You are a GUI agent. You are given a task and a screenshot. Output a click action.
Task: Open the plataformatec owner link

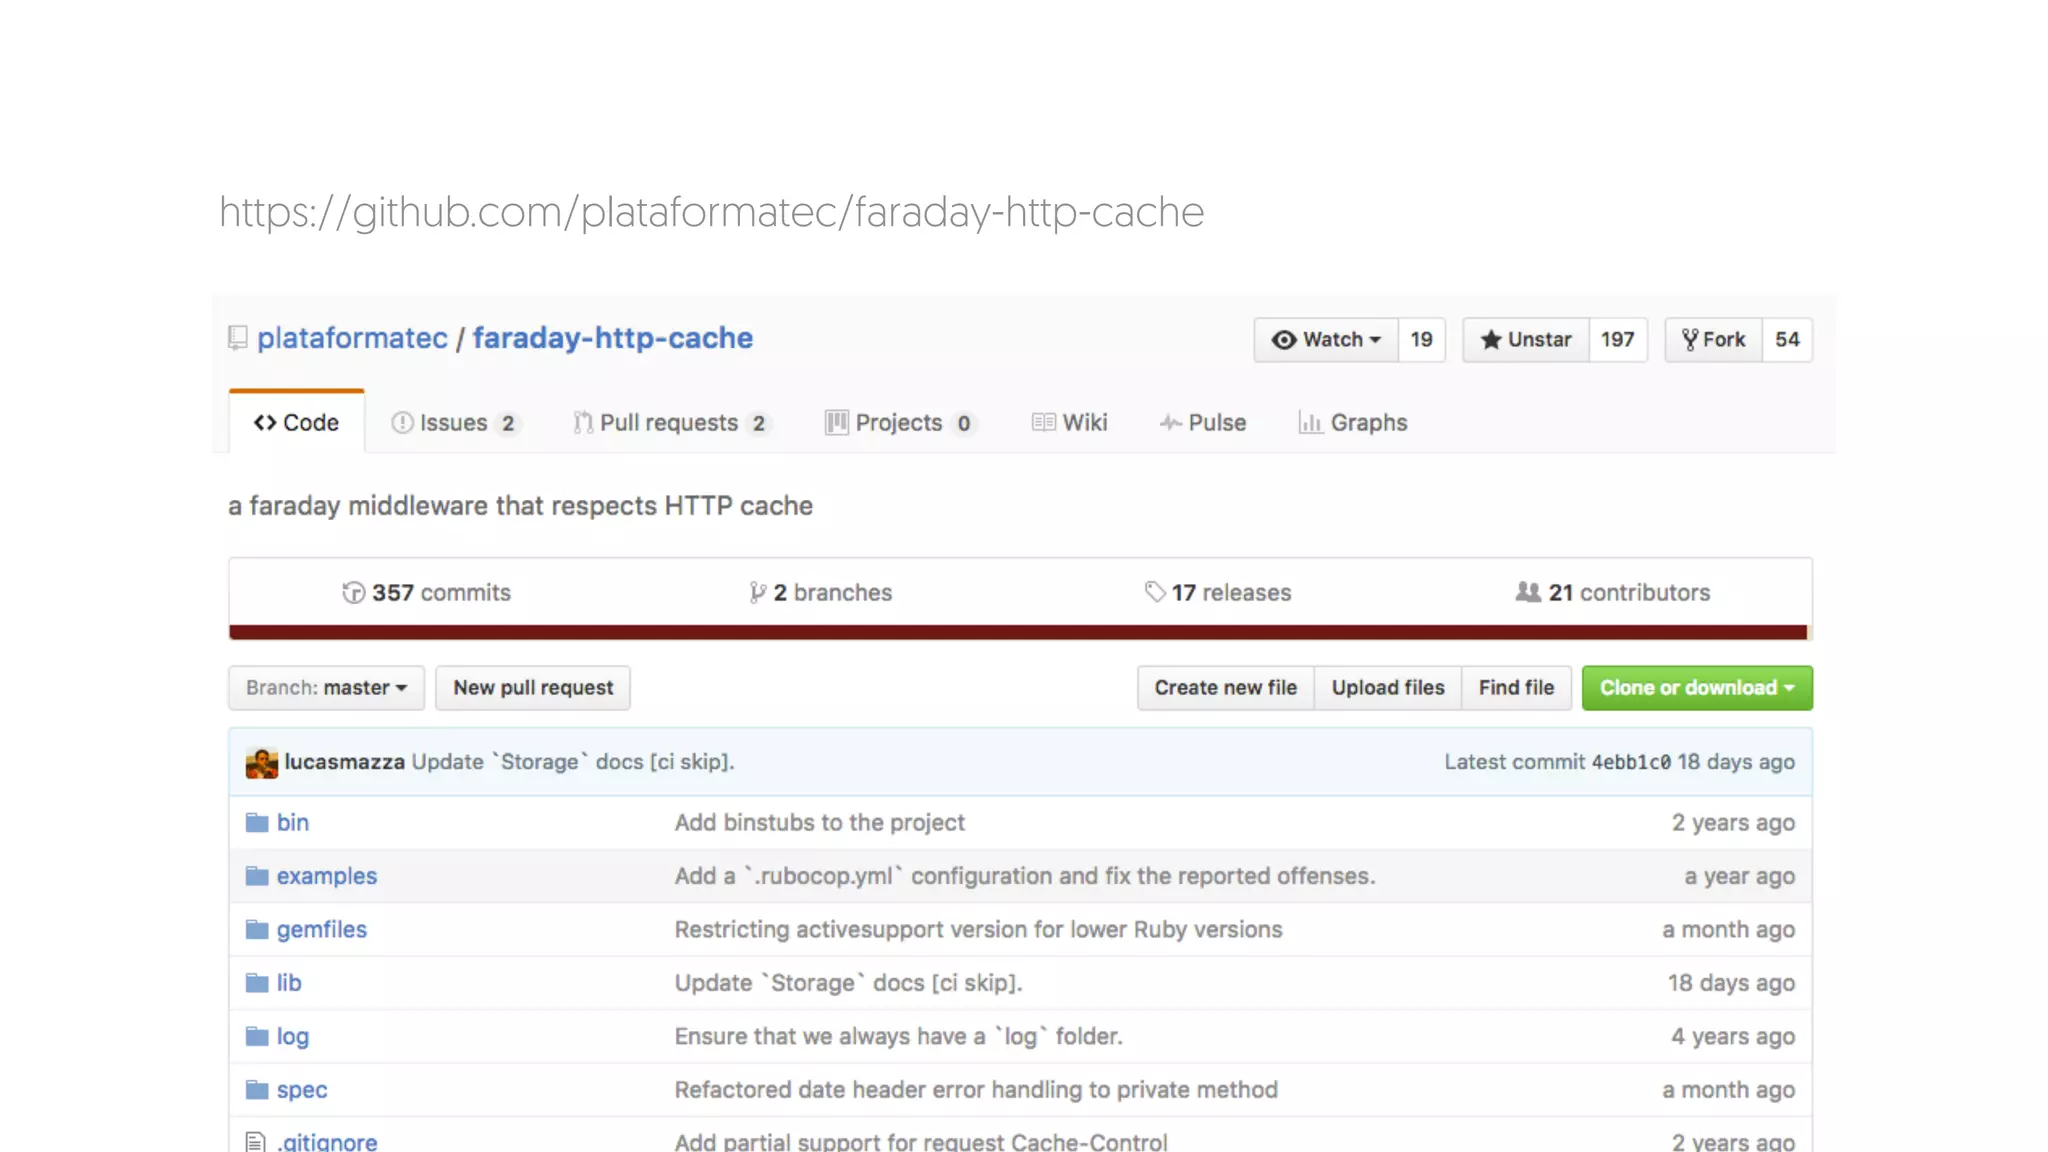click(x=352, y=338)
